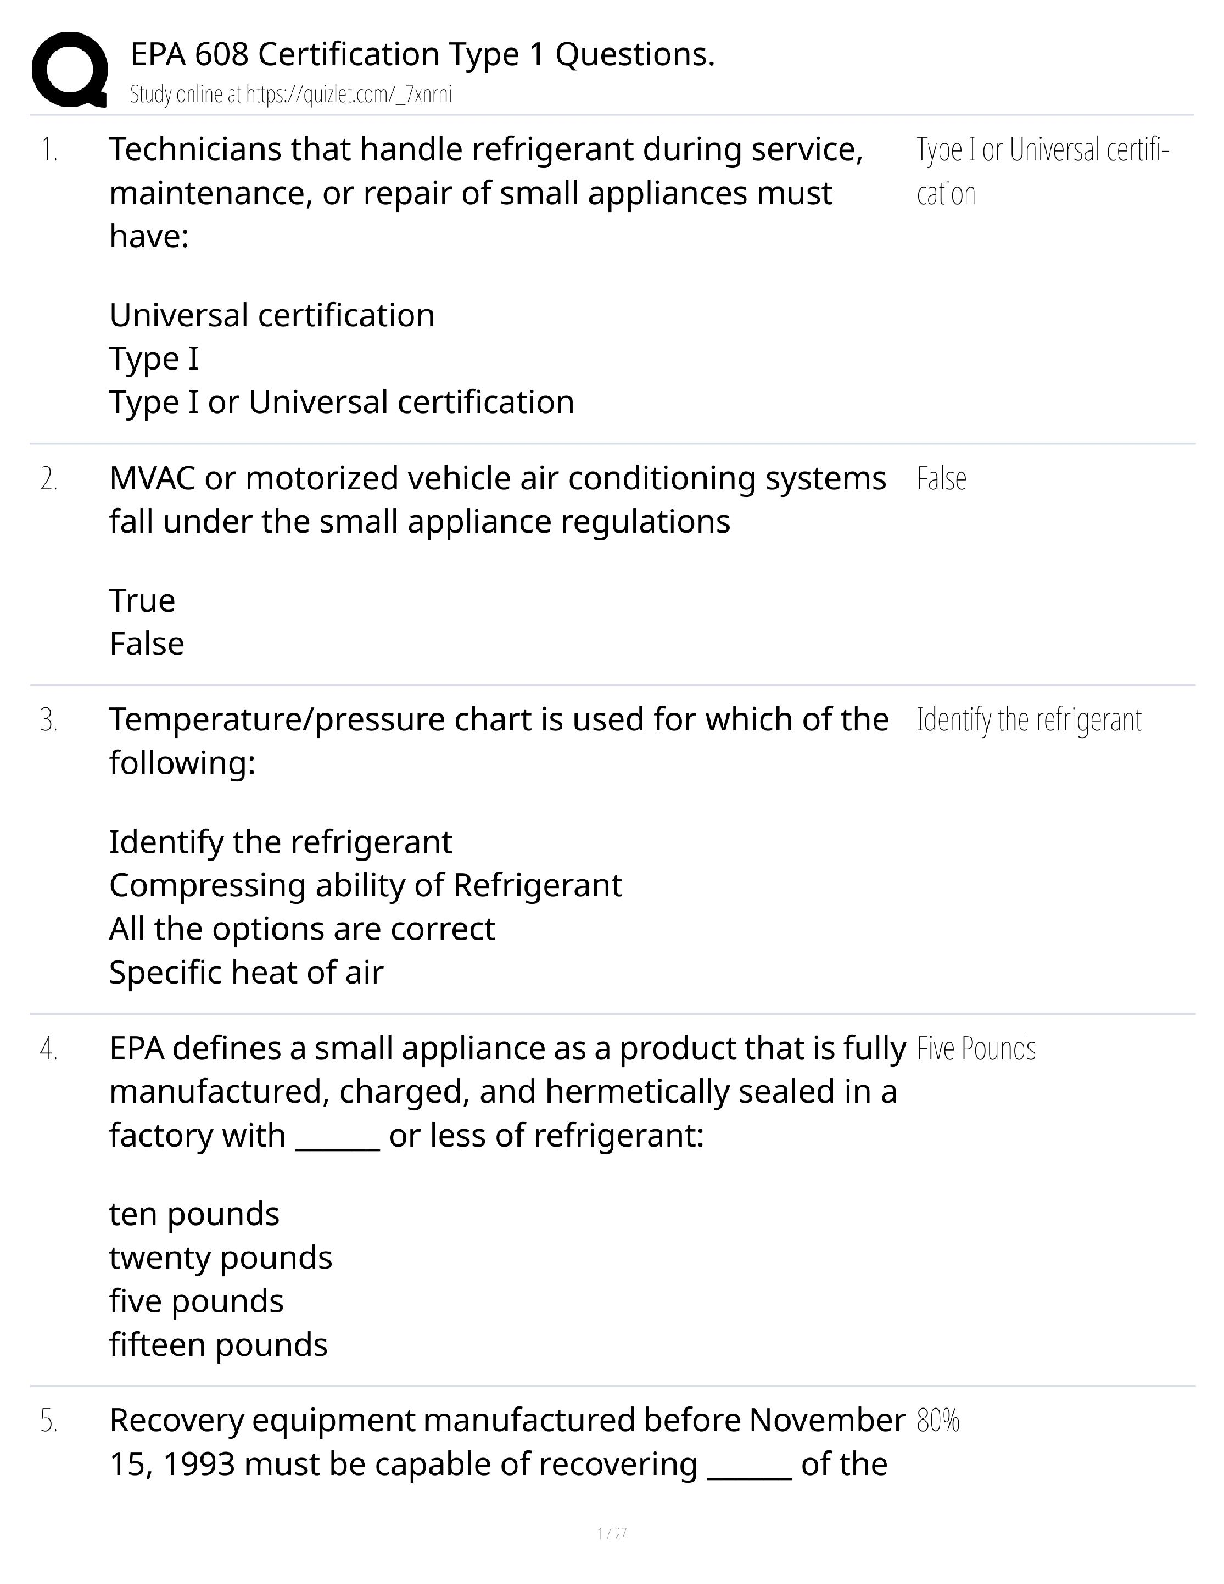Select "Type I or Universal certification" option in question 1
Screen dimensions: 1224x1584
[341, 402]
